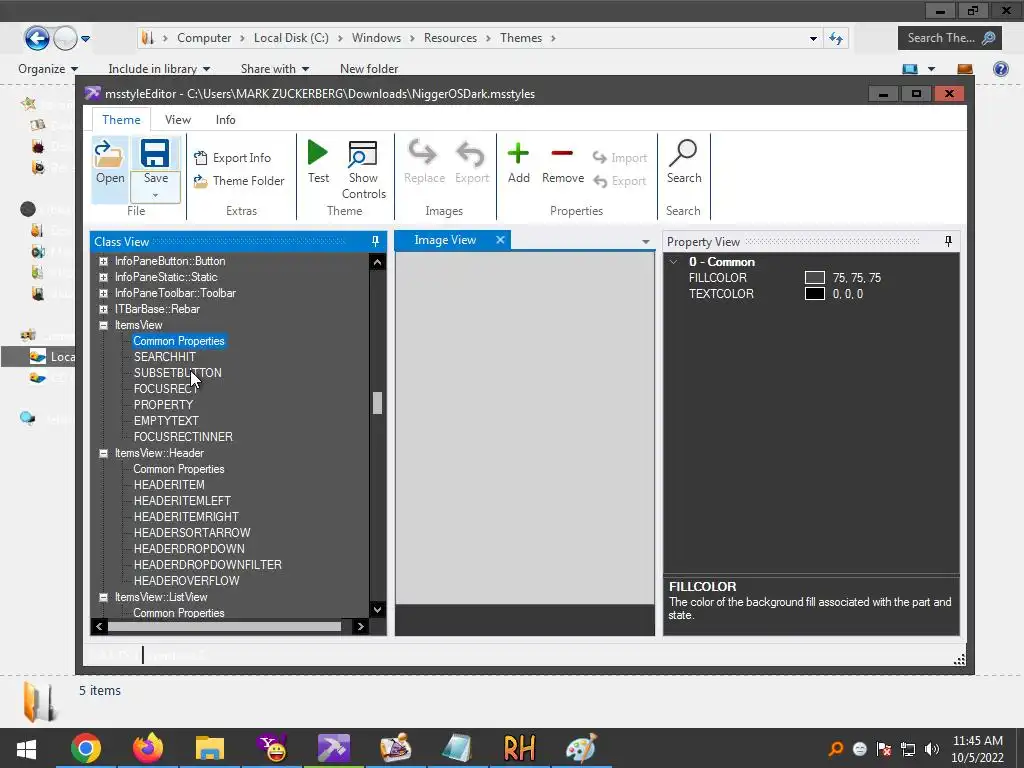Screen dimensions: 1024x768
Task: Switch to the View ribbon tab
Action: tap(178, 120)
